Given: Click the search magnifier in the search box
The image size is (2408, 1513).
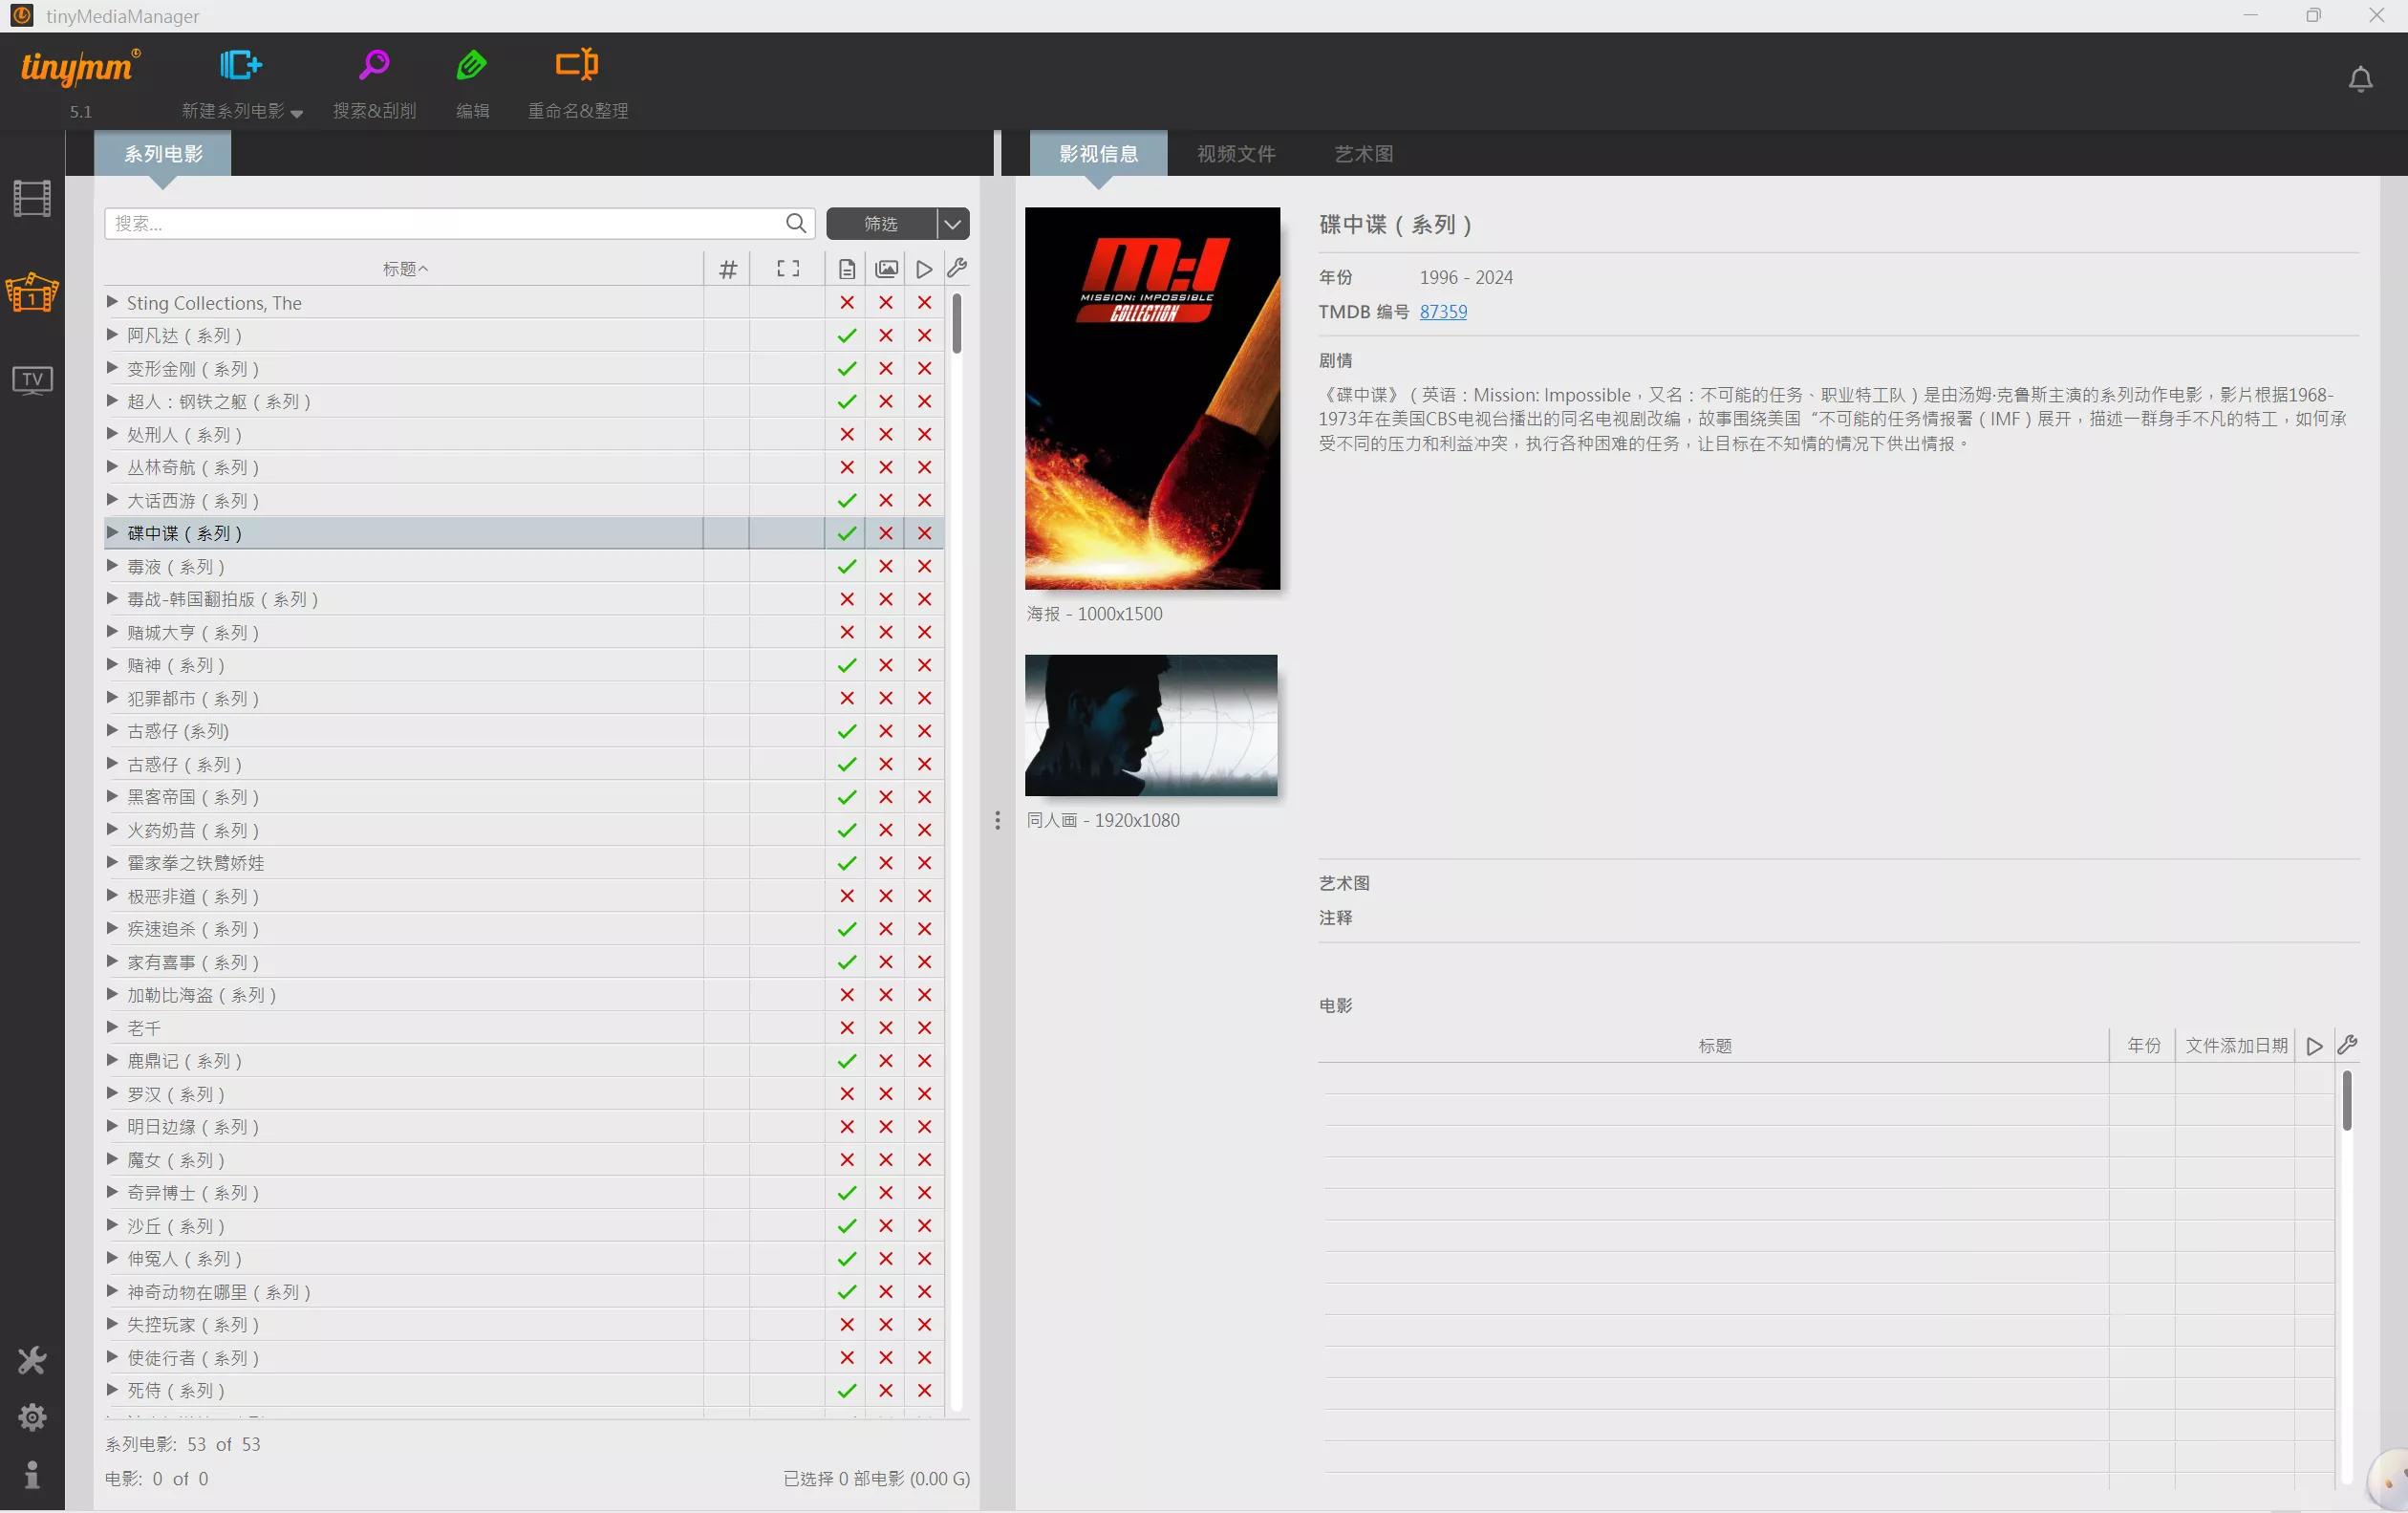Looking at the screenshot, I should point(796,223).
